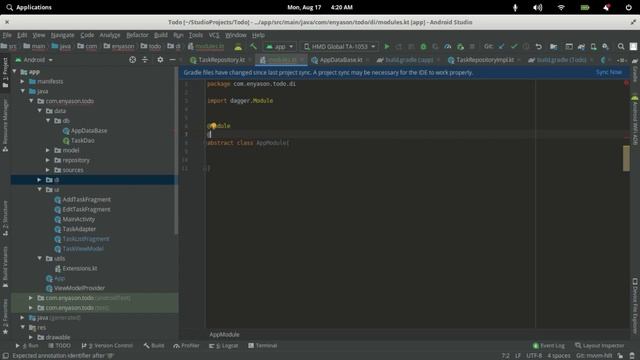Switch to TaskRepositoryImpl.kt tab

click(484, 60)
